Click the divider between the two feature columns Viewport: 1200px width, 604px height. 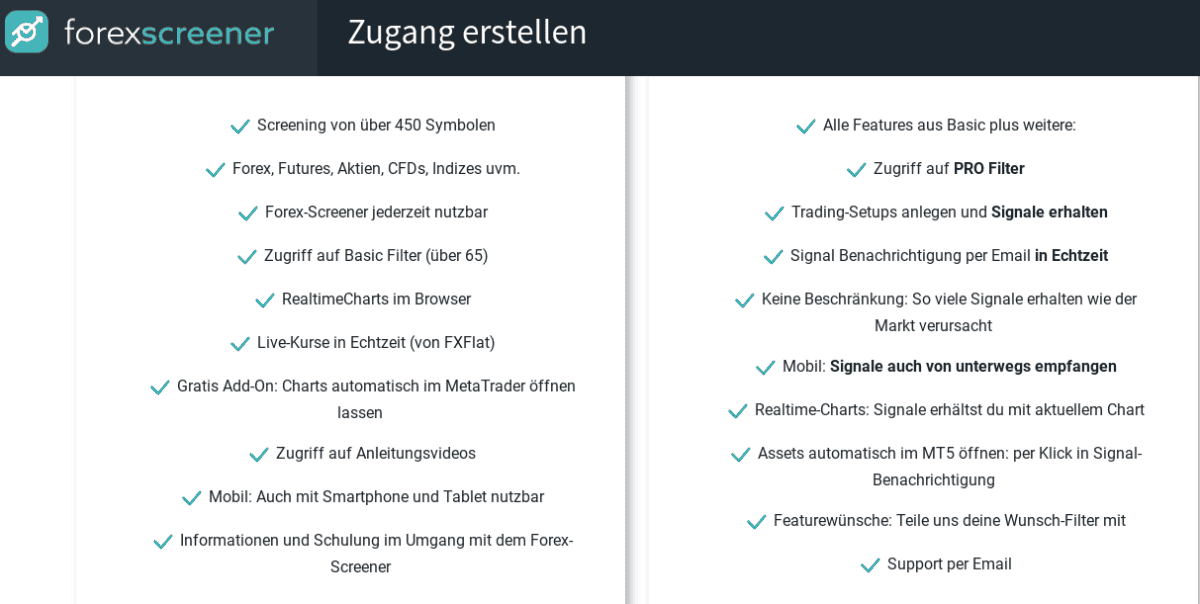point(633,340)
